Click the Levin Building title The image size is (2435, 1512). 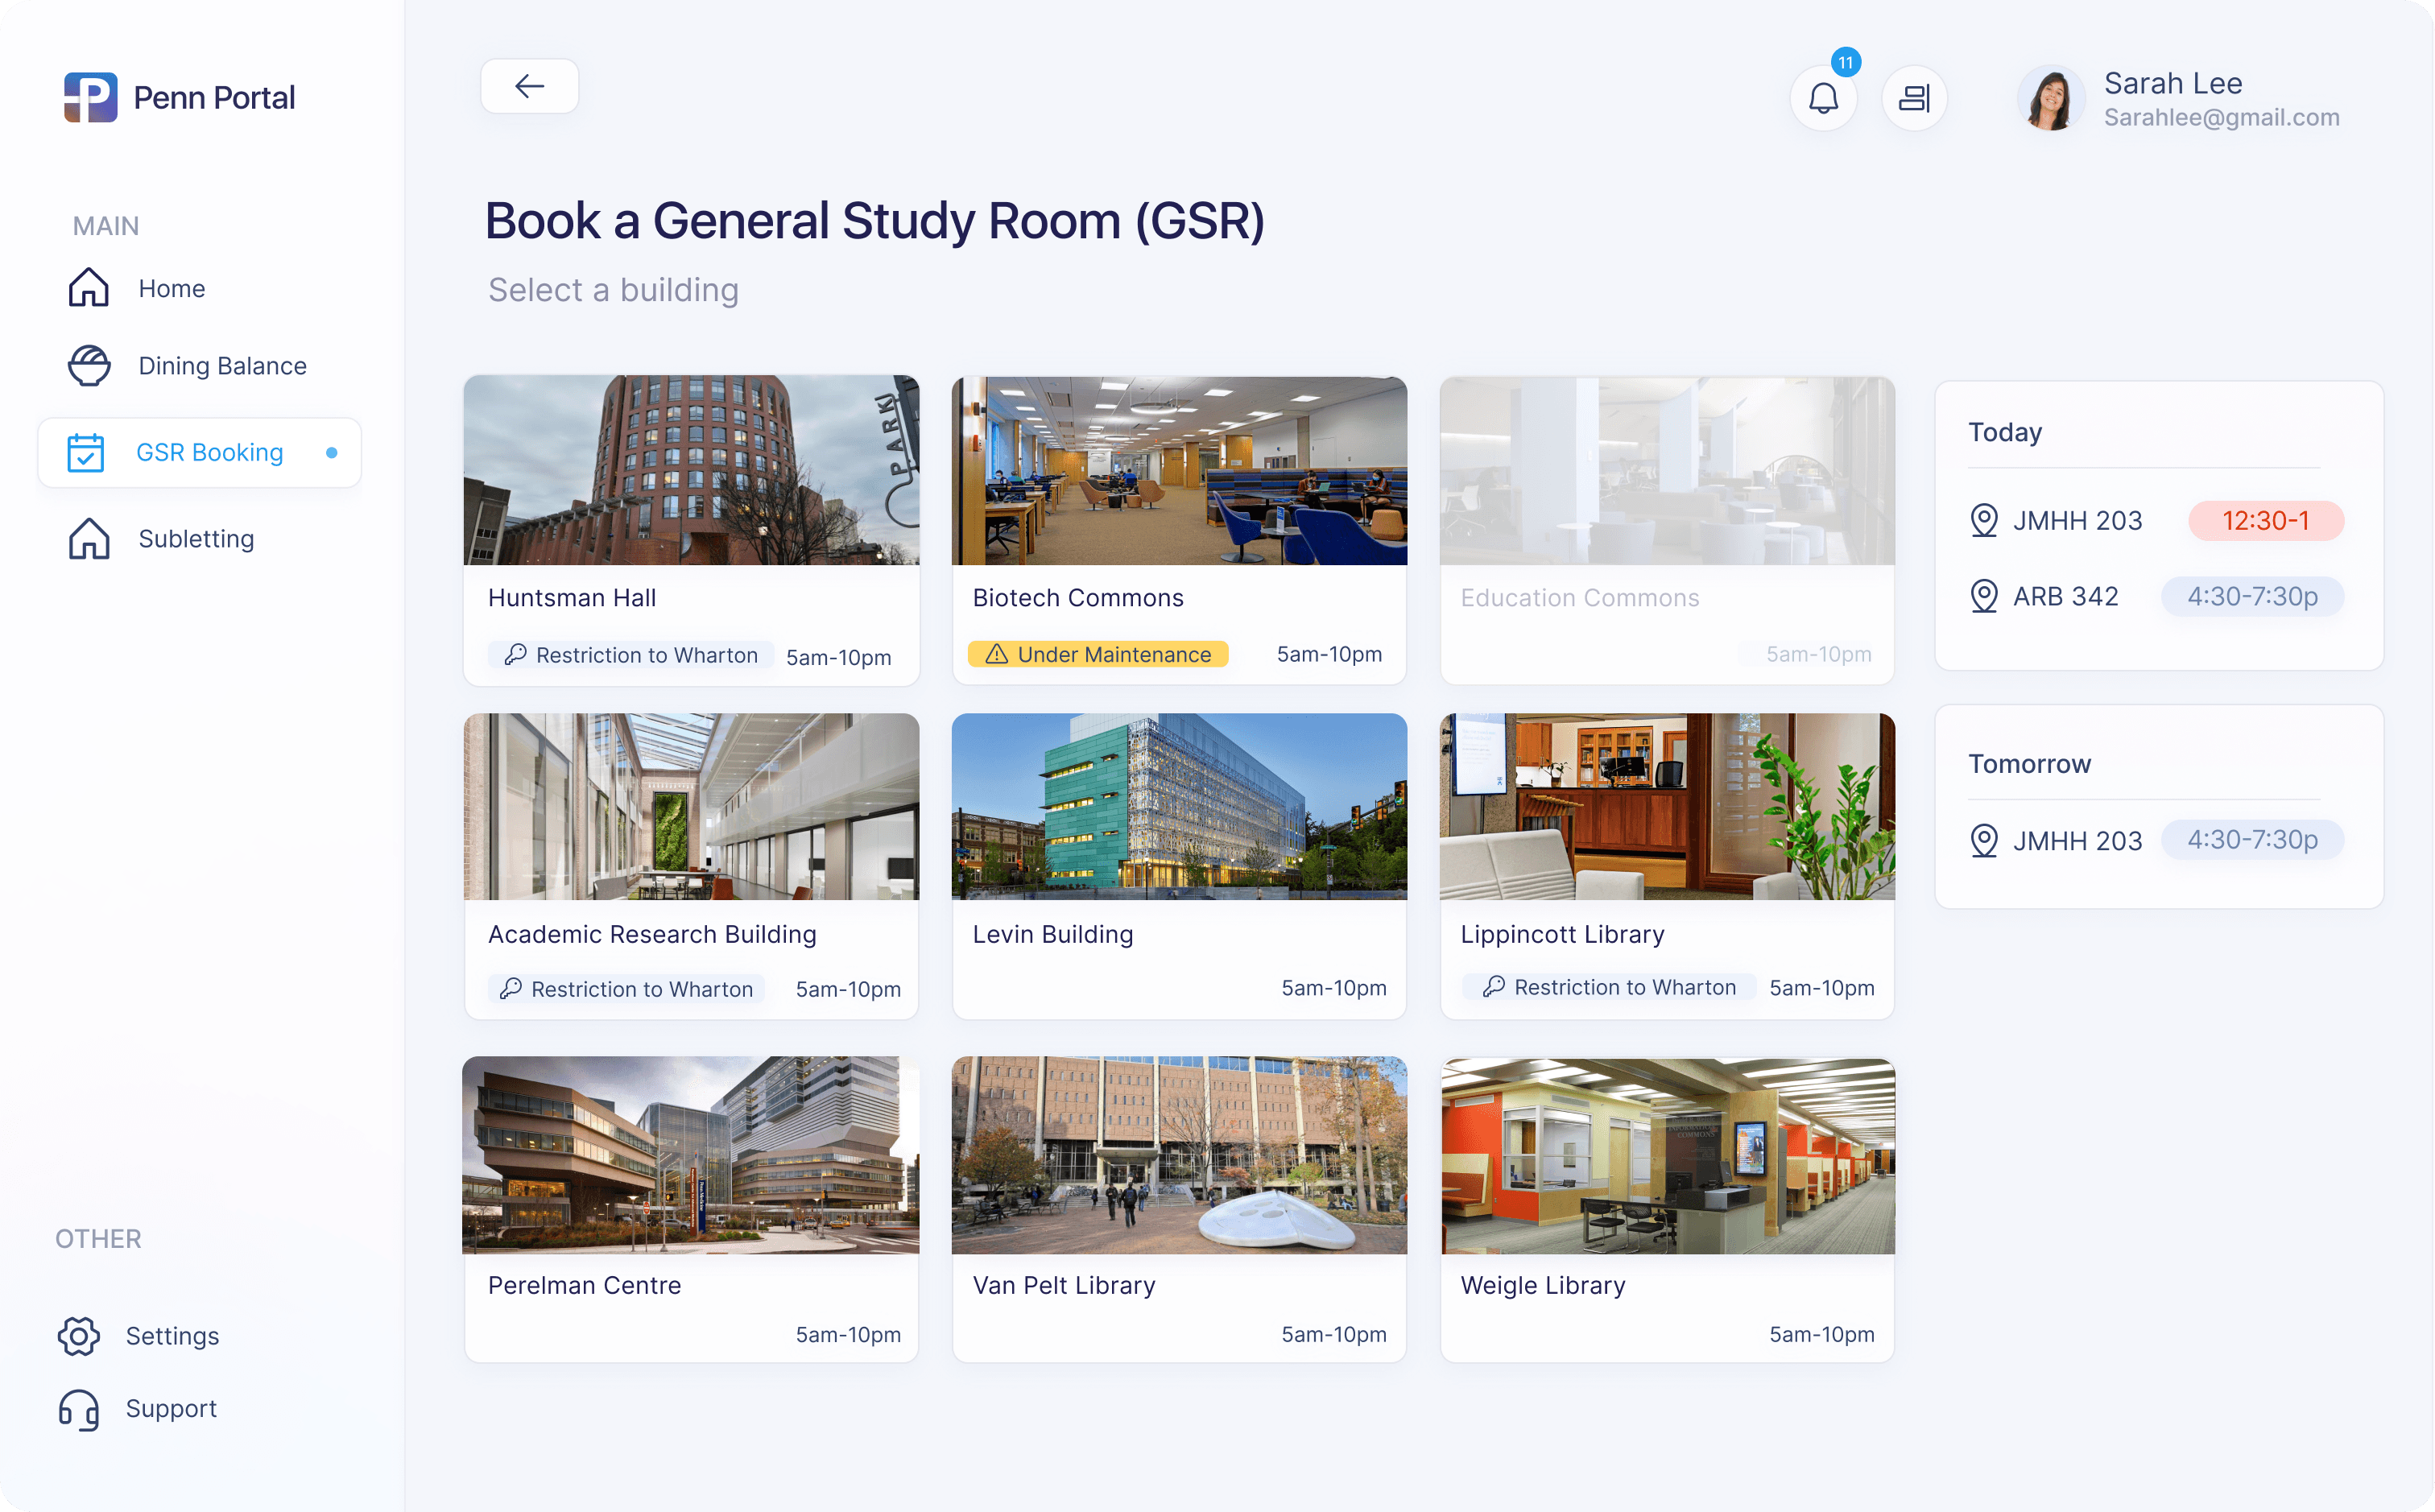1052,933
